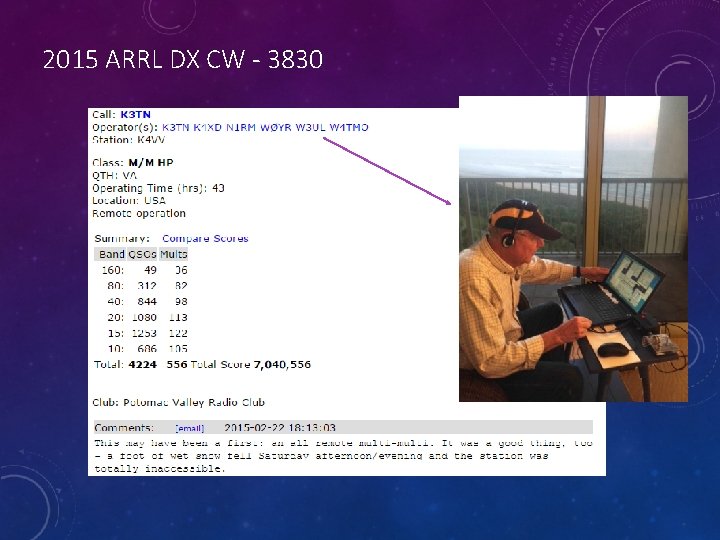
Task: Open operator N1RM link
Action: (241, 127)
